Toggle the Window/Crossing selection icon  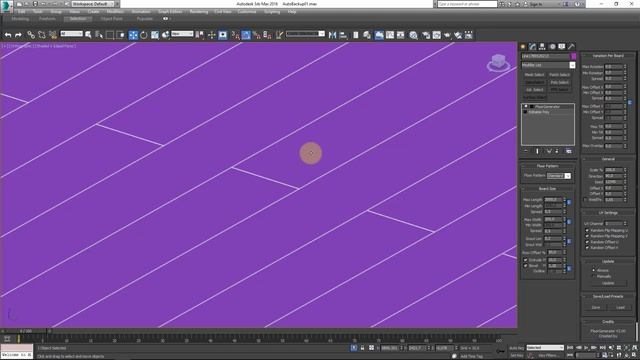point(120,35)
